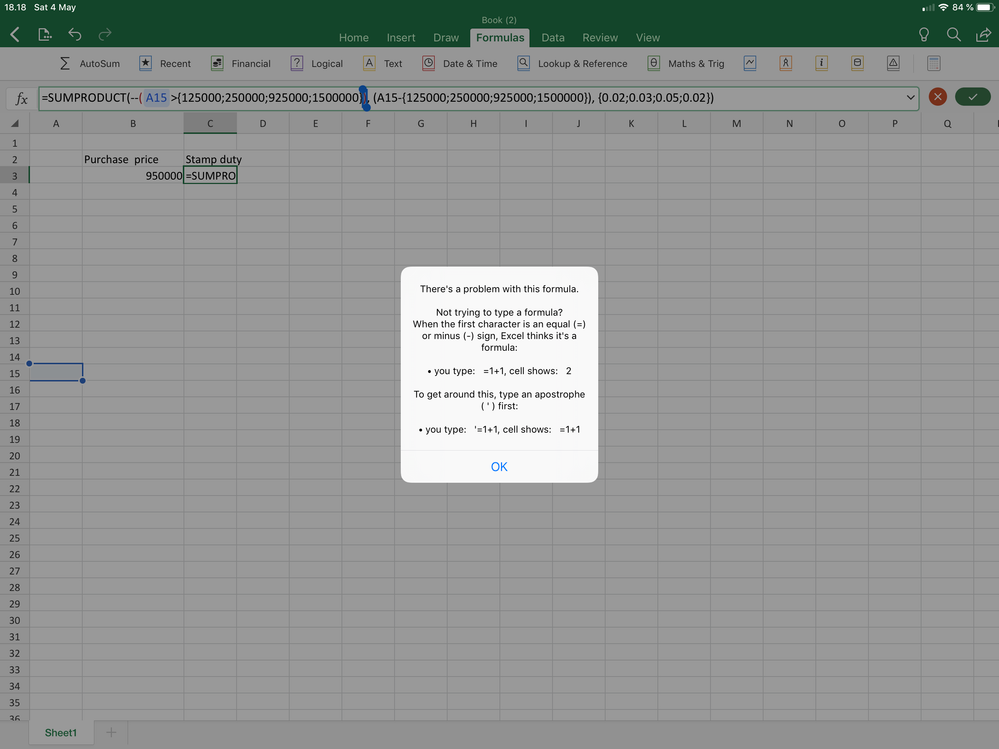Open Lookup & Reference functions

tap(572, 64)
